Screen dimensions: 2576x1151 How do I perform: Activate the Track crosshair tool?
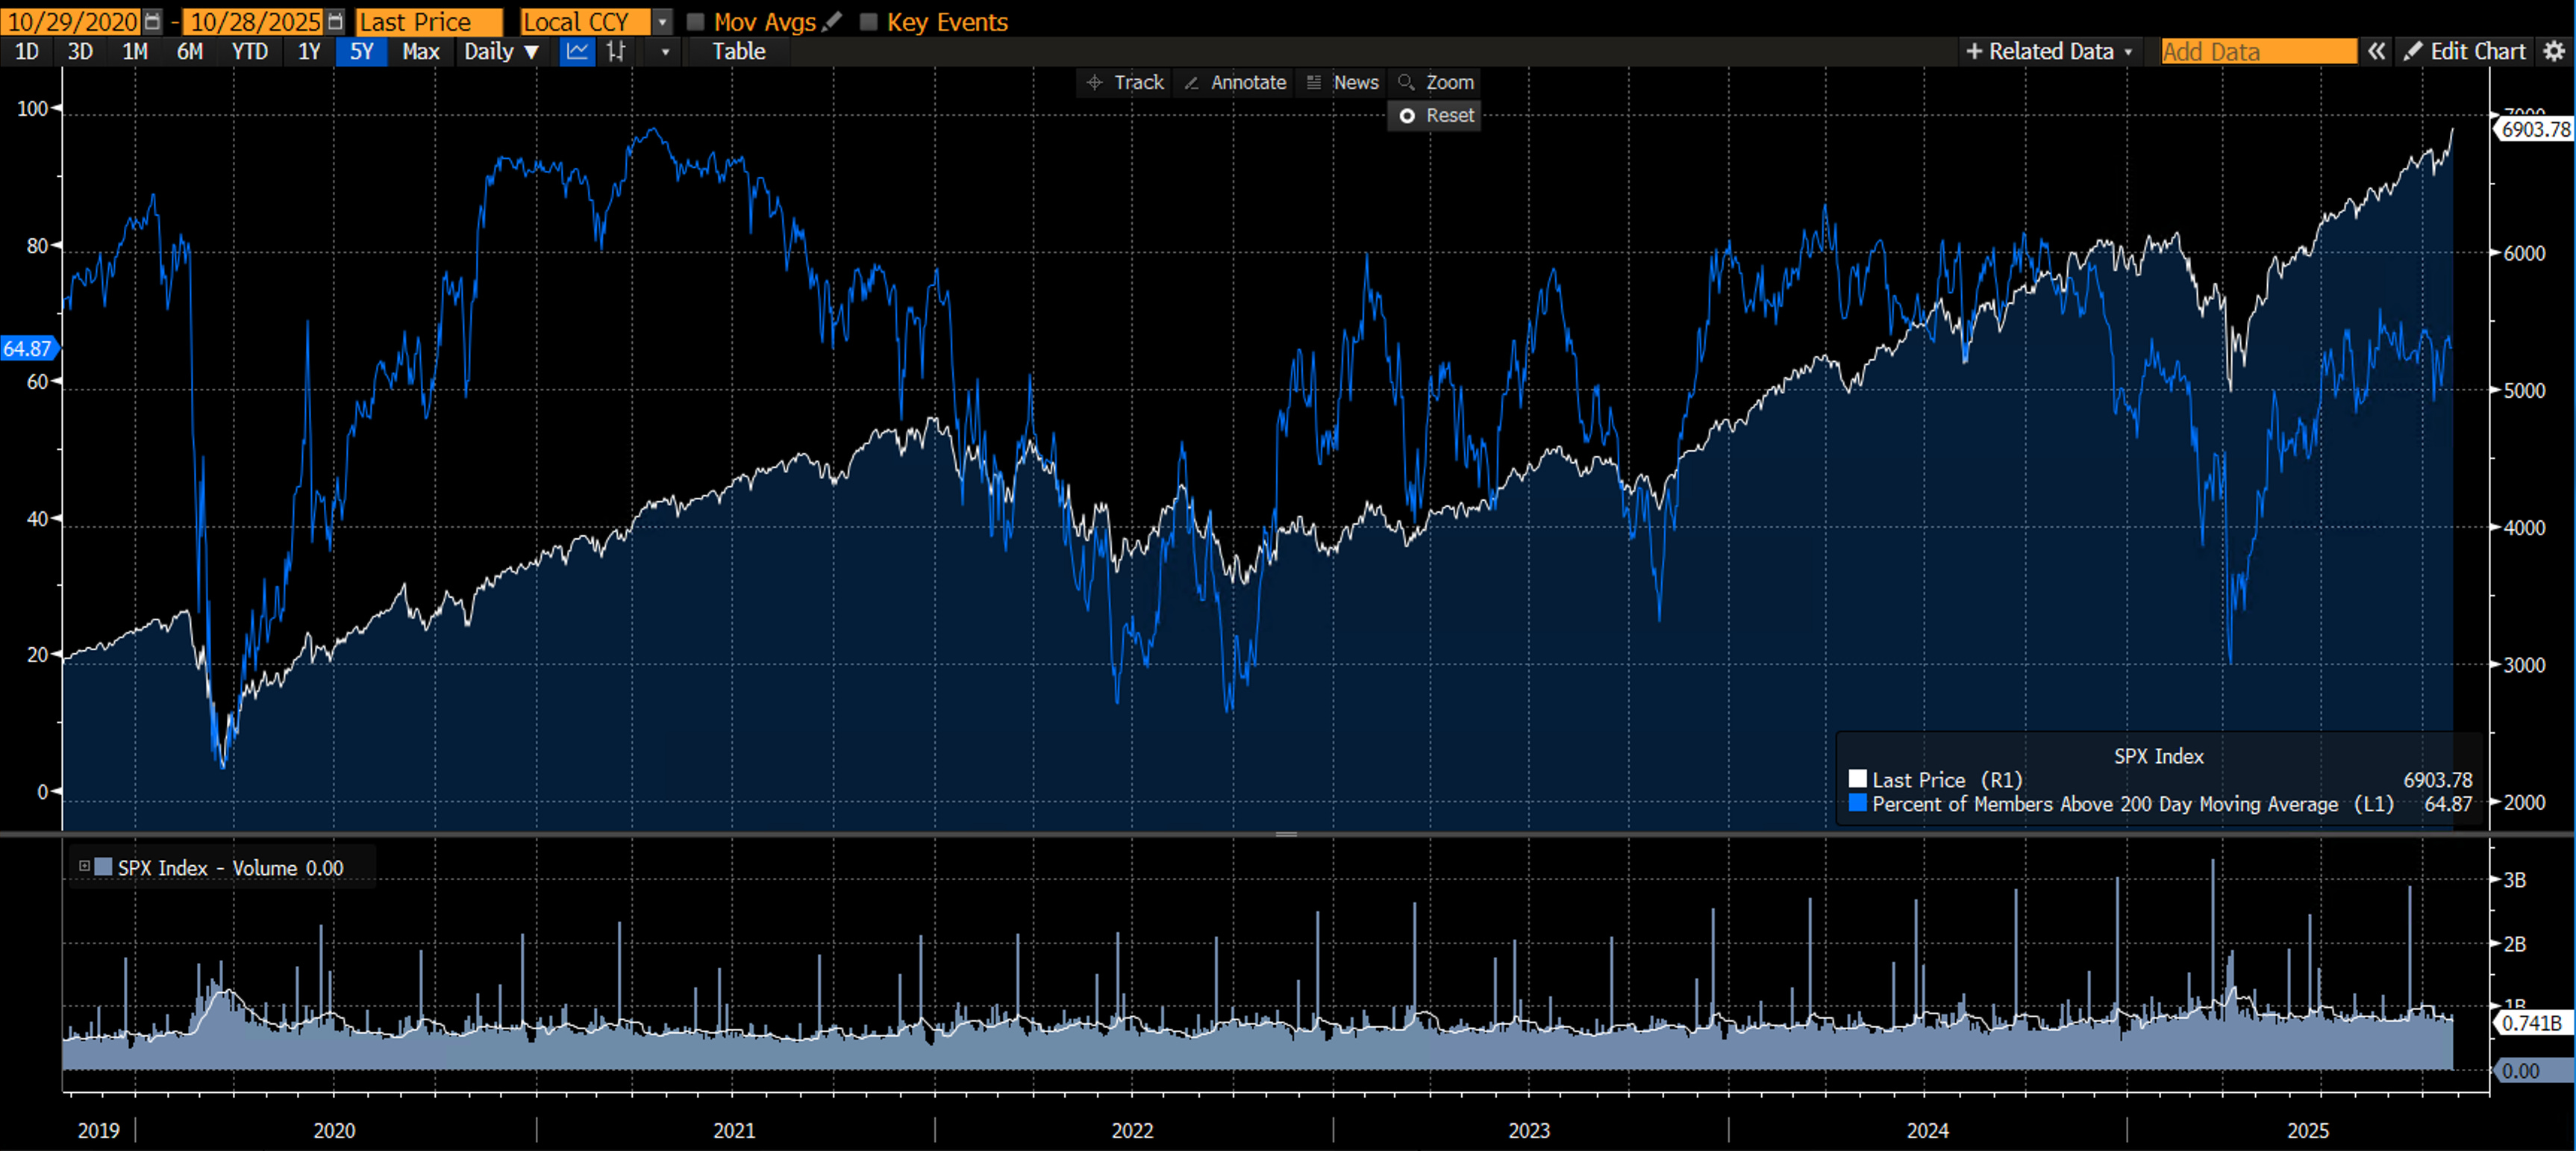click(x=1126, y=83)
